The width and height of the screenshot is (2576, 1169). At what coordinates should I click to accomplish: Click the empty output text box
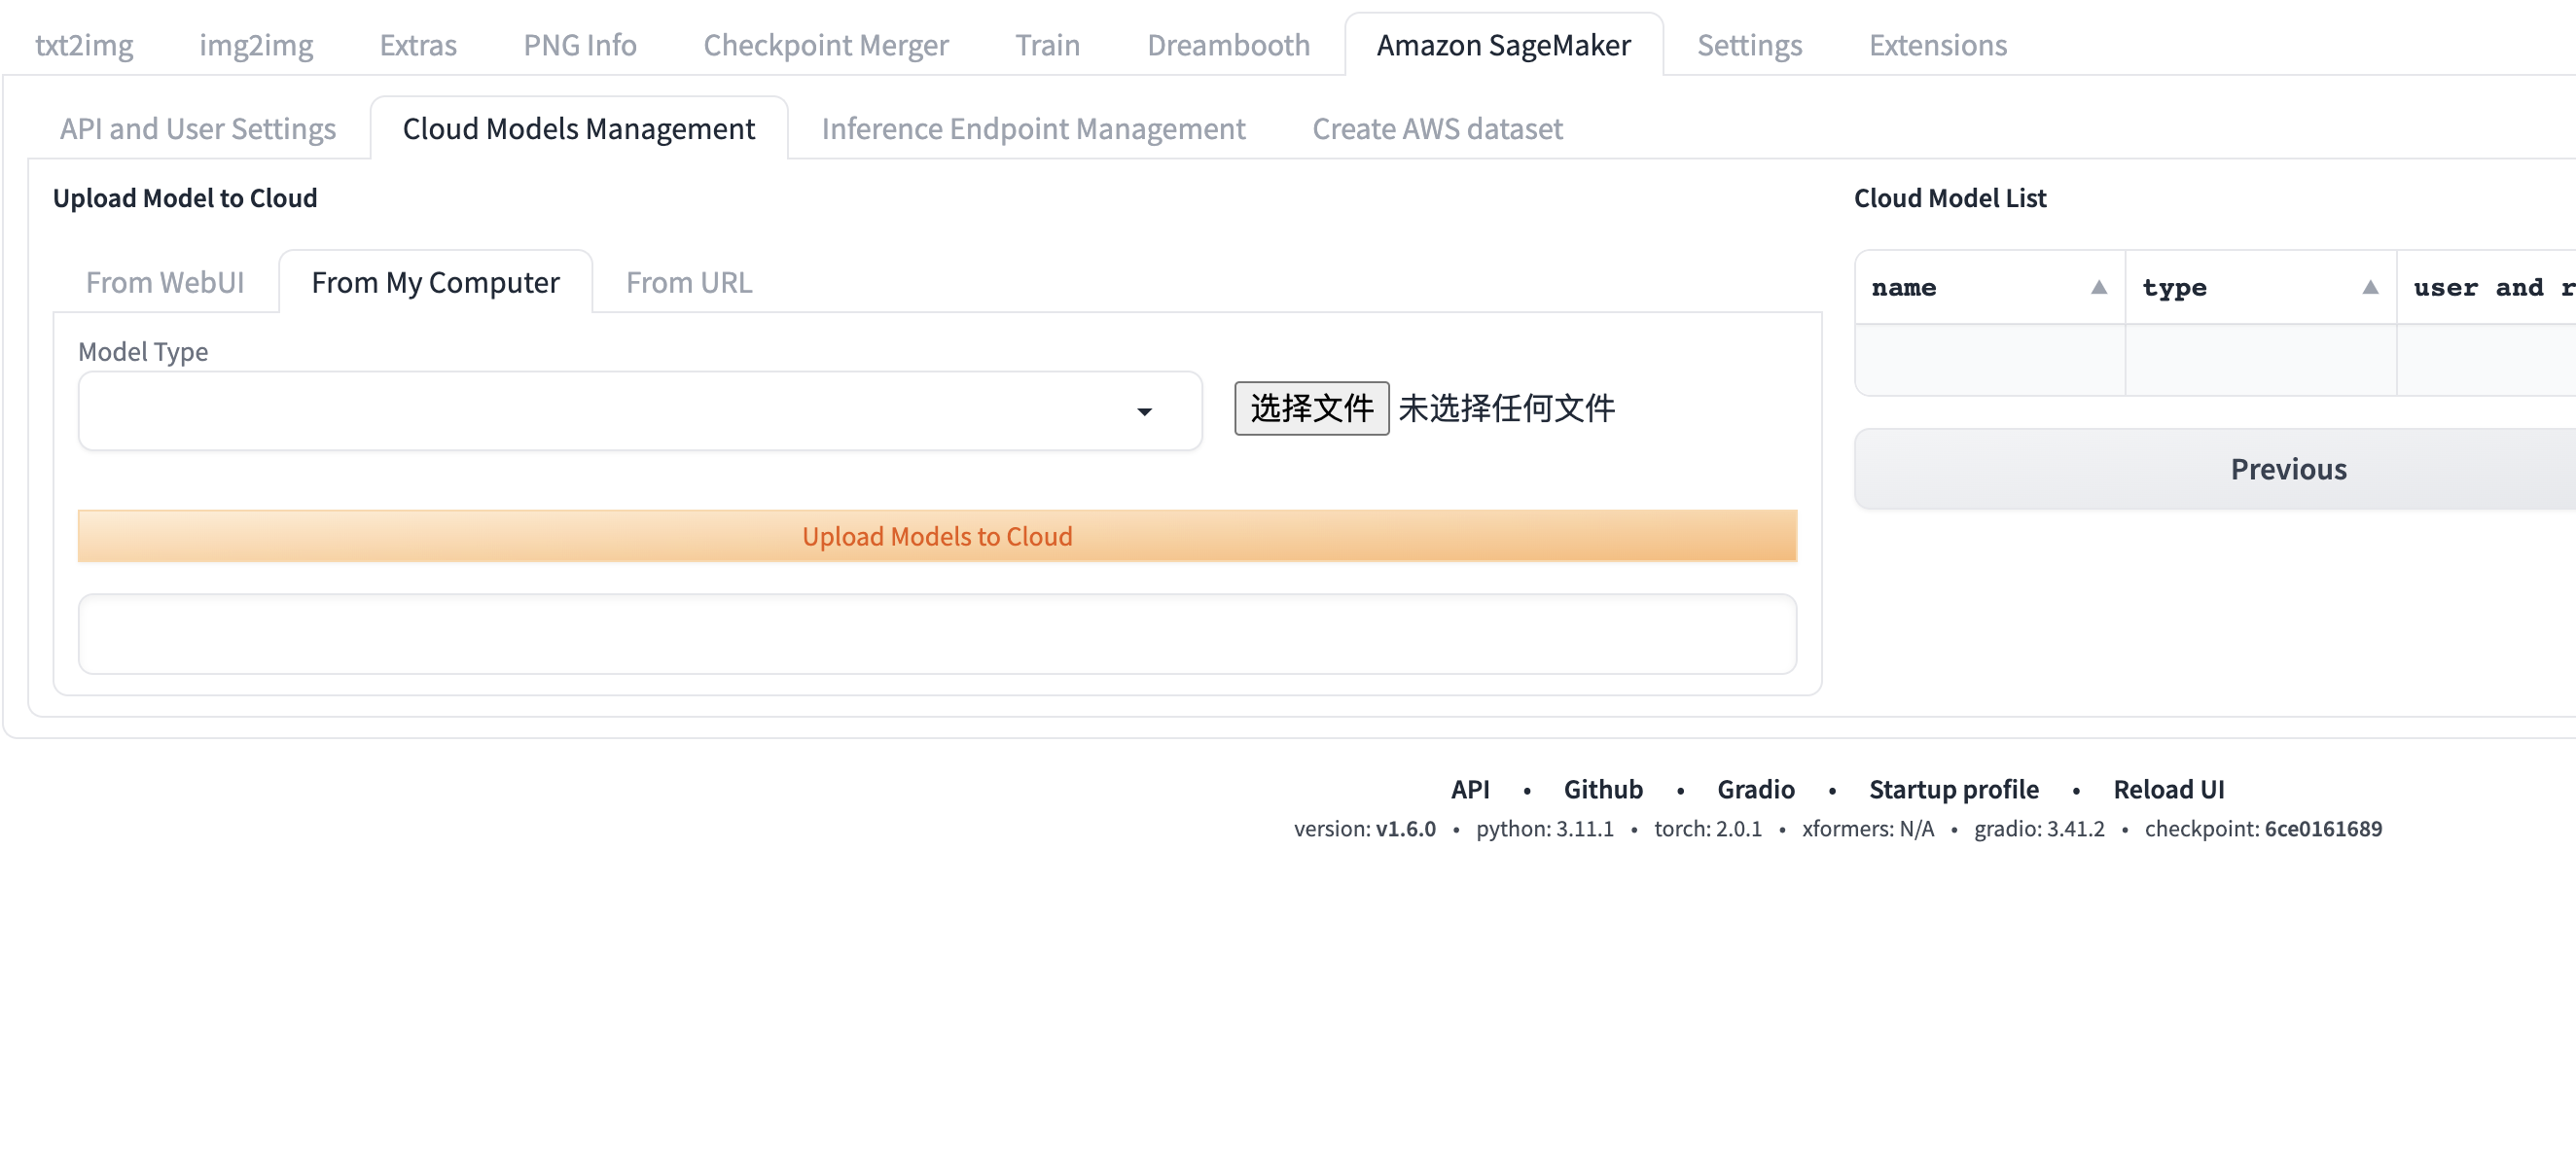[x=936, y=634]
